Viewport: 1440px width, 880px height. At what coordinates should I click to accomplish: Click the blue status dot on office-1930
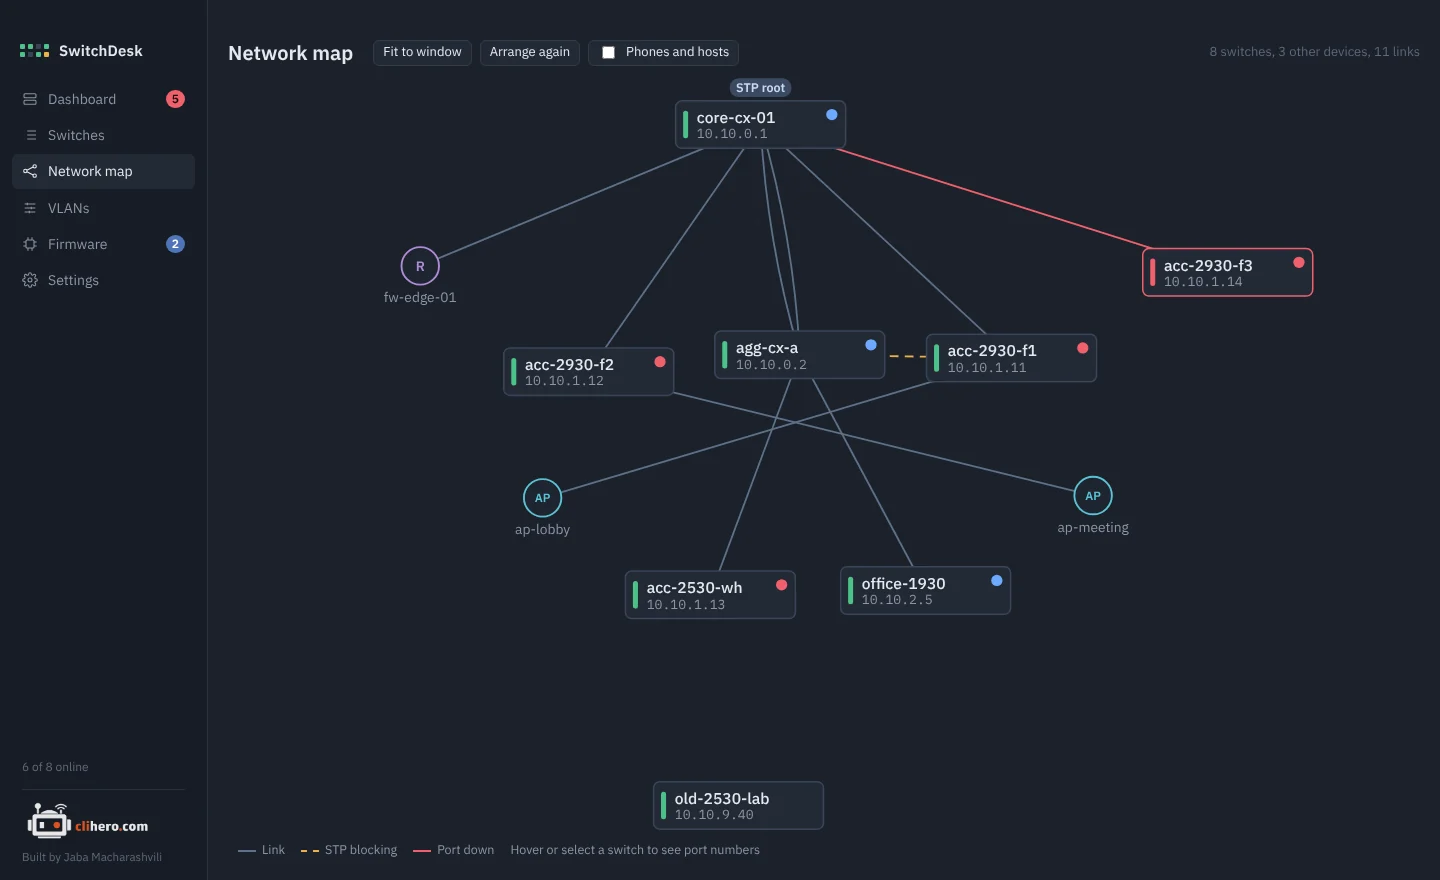click(997, 580)
